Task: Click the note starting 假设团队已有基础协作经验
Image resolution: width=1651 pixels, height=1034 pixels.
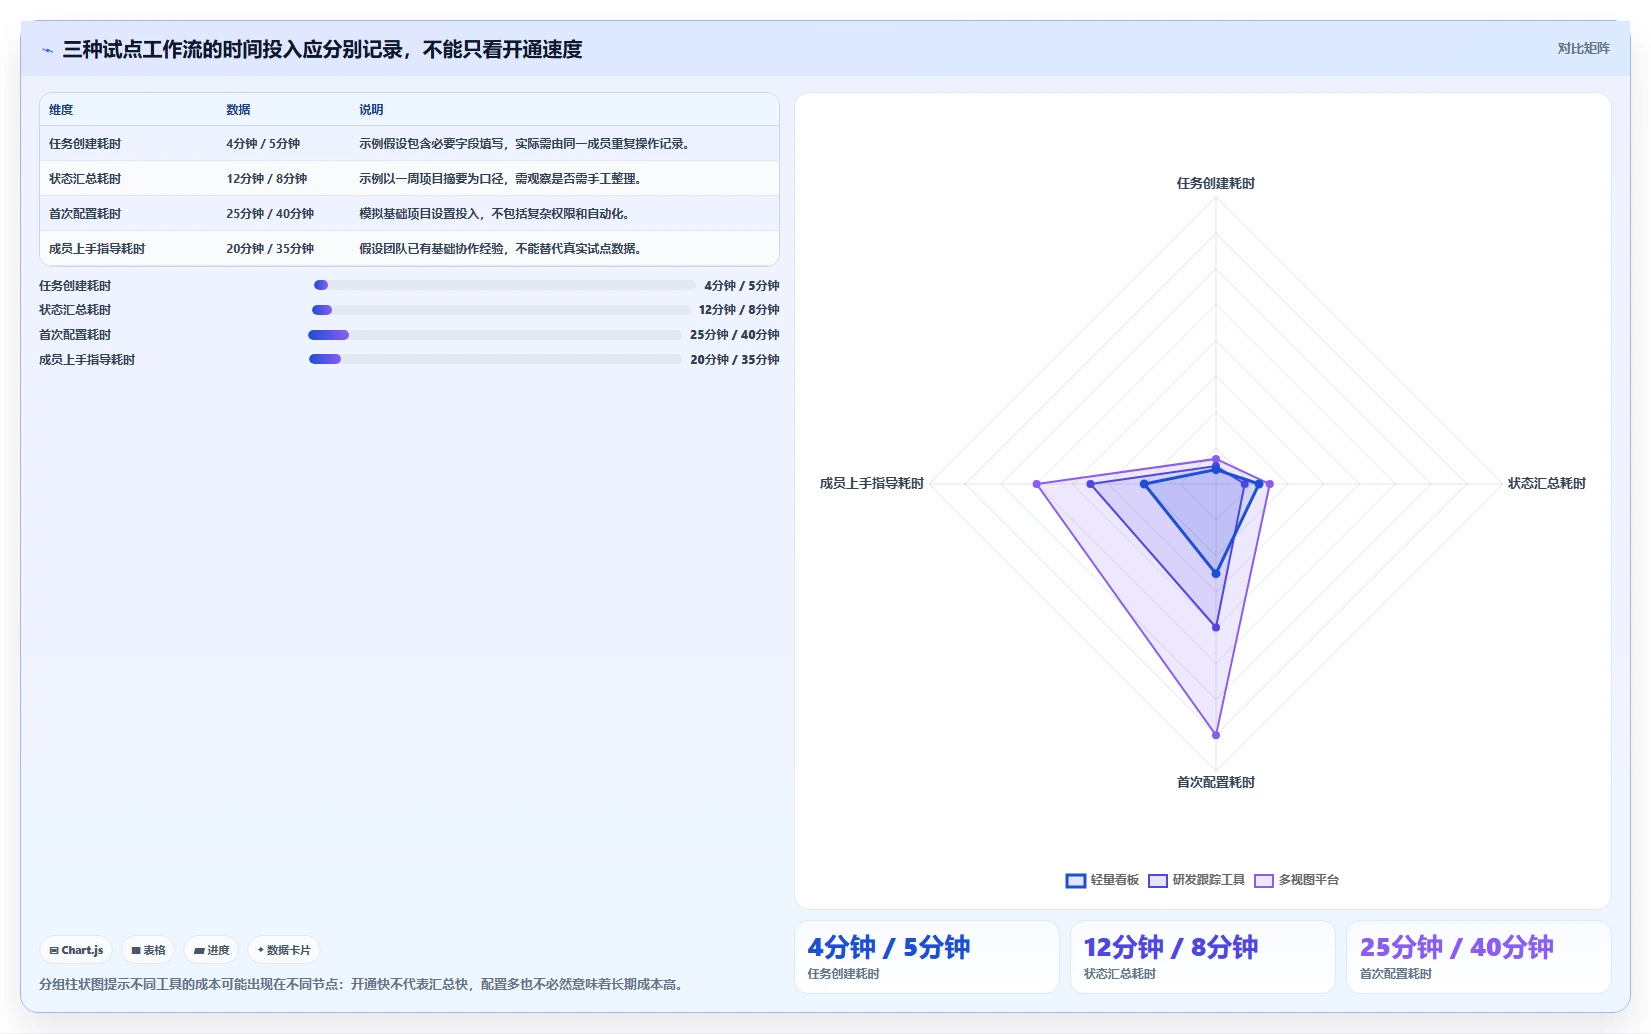Action: 500,249
